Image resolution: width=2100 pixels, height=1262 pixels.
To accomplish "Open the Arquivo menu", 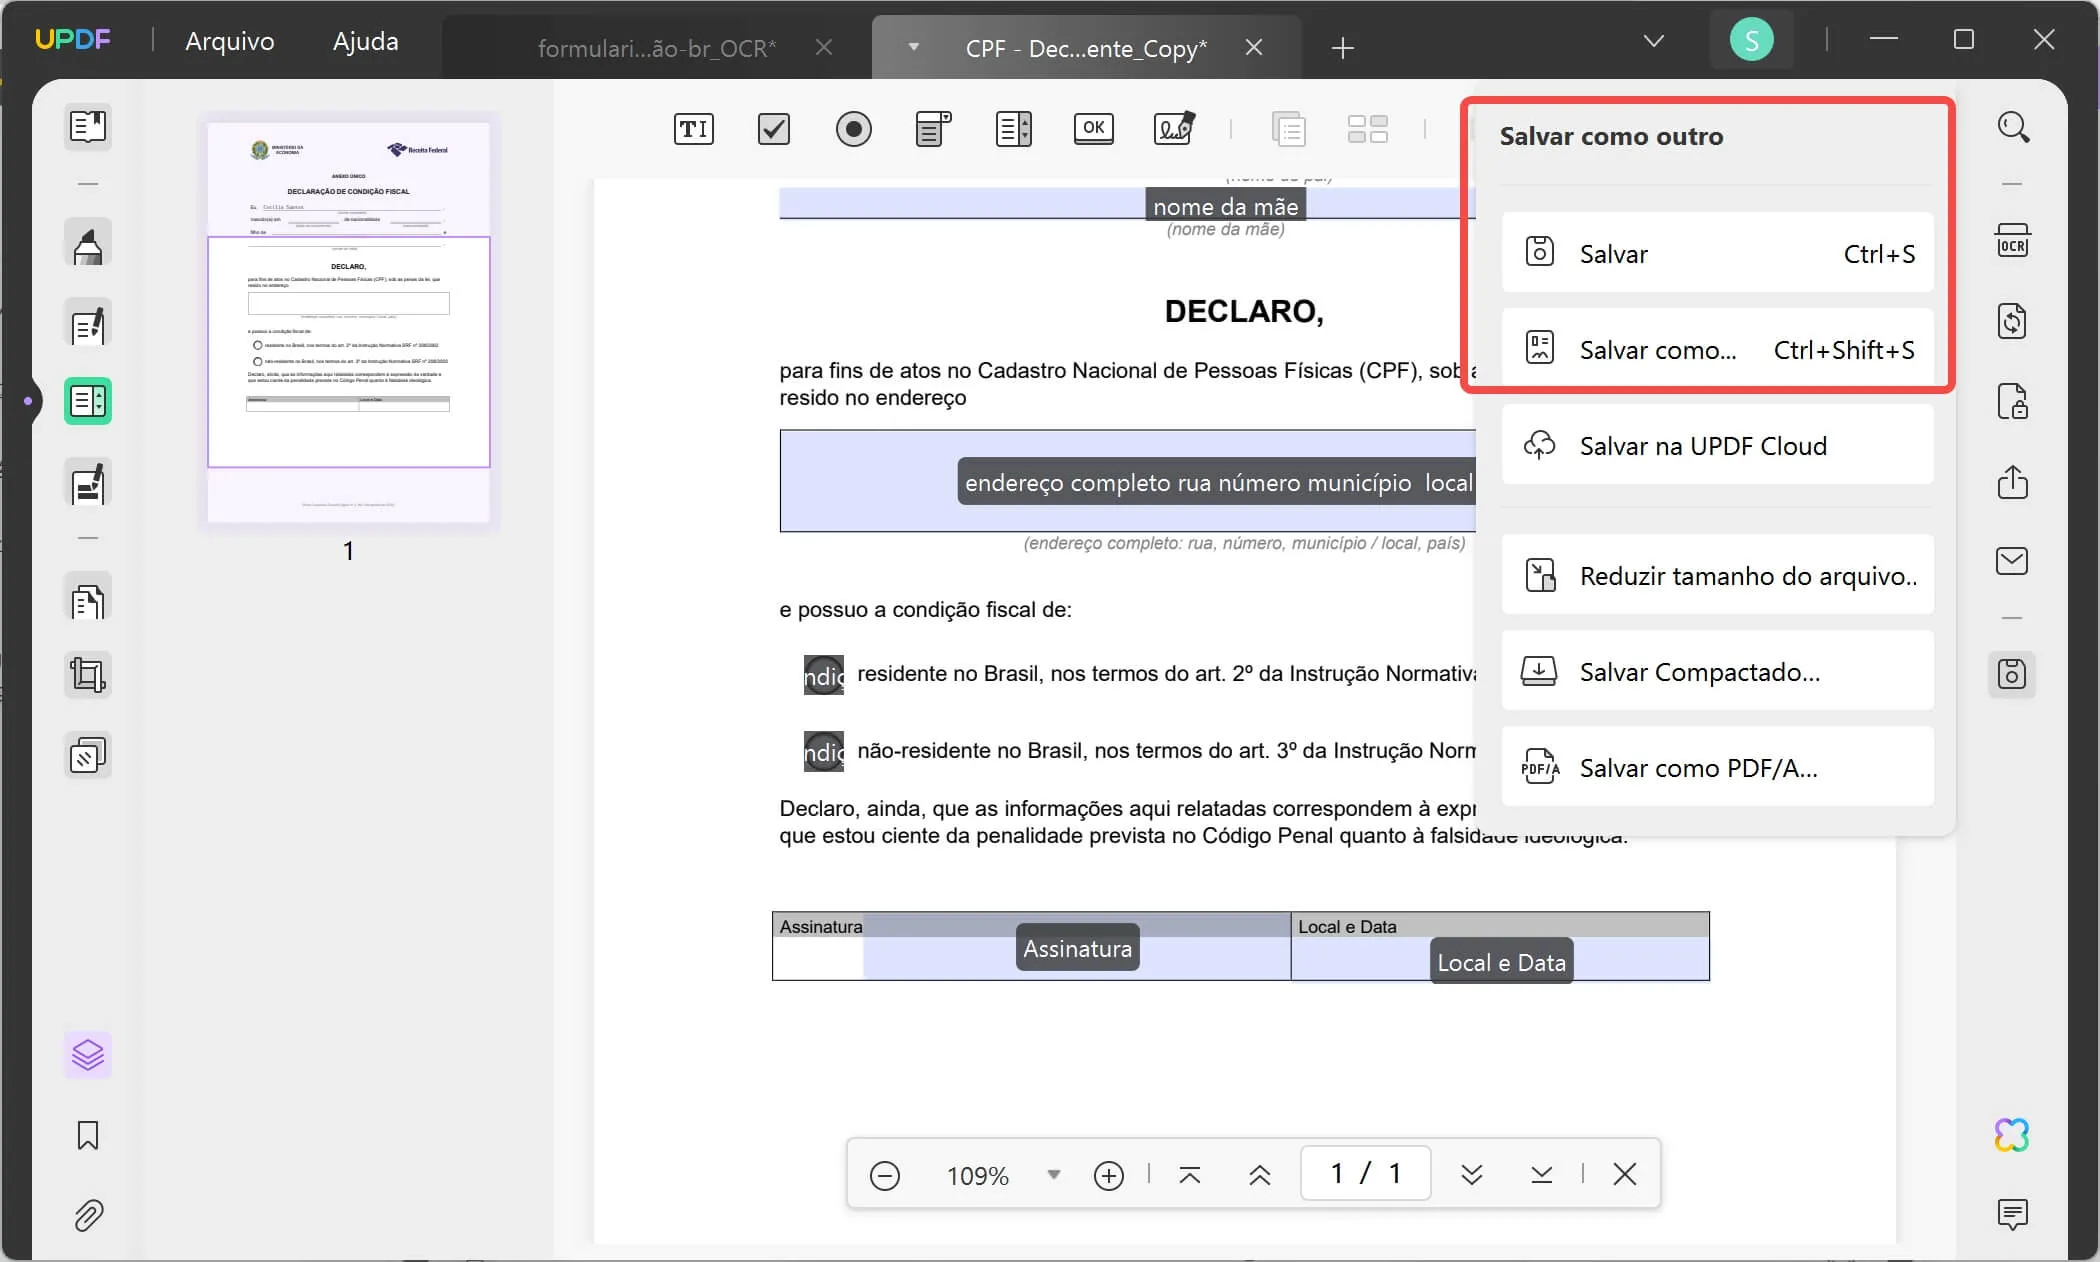I will (x=229, y=41).
